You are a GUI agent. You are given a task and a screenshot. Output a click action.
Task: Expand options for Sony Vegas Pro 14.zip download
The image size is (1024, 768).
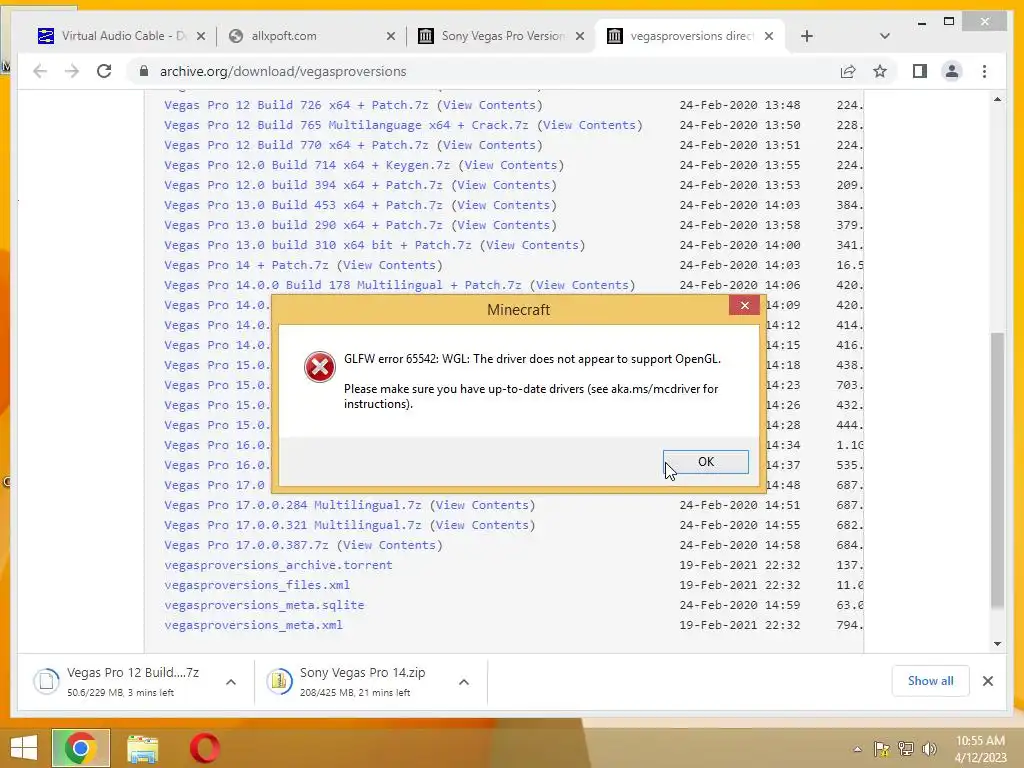tap(464, 682)
